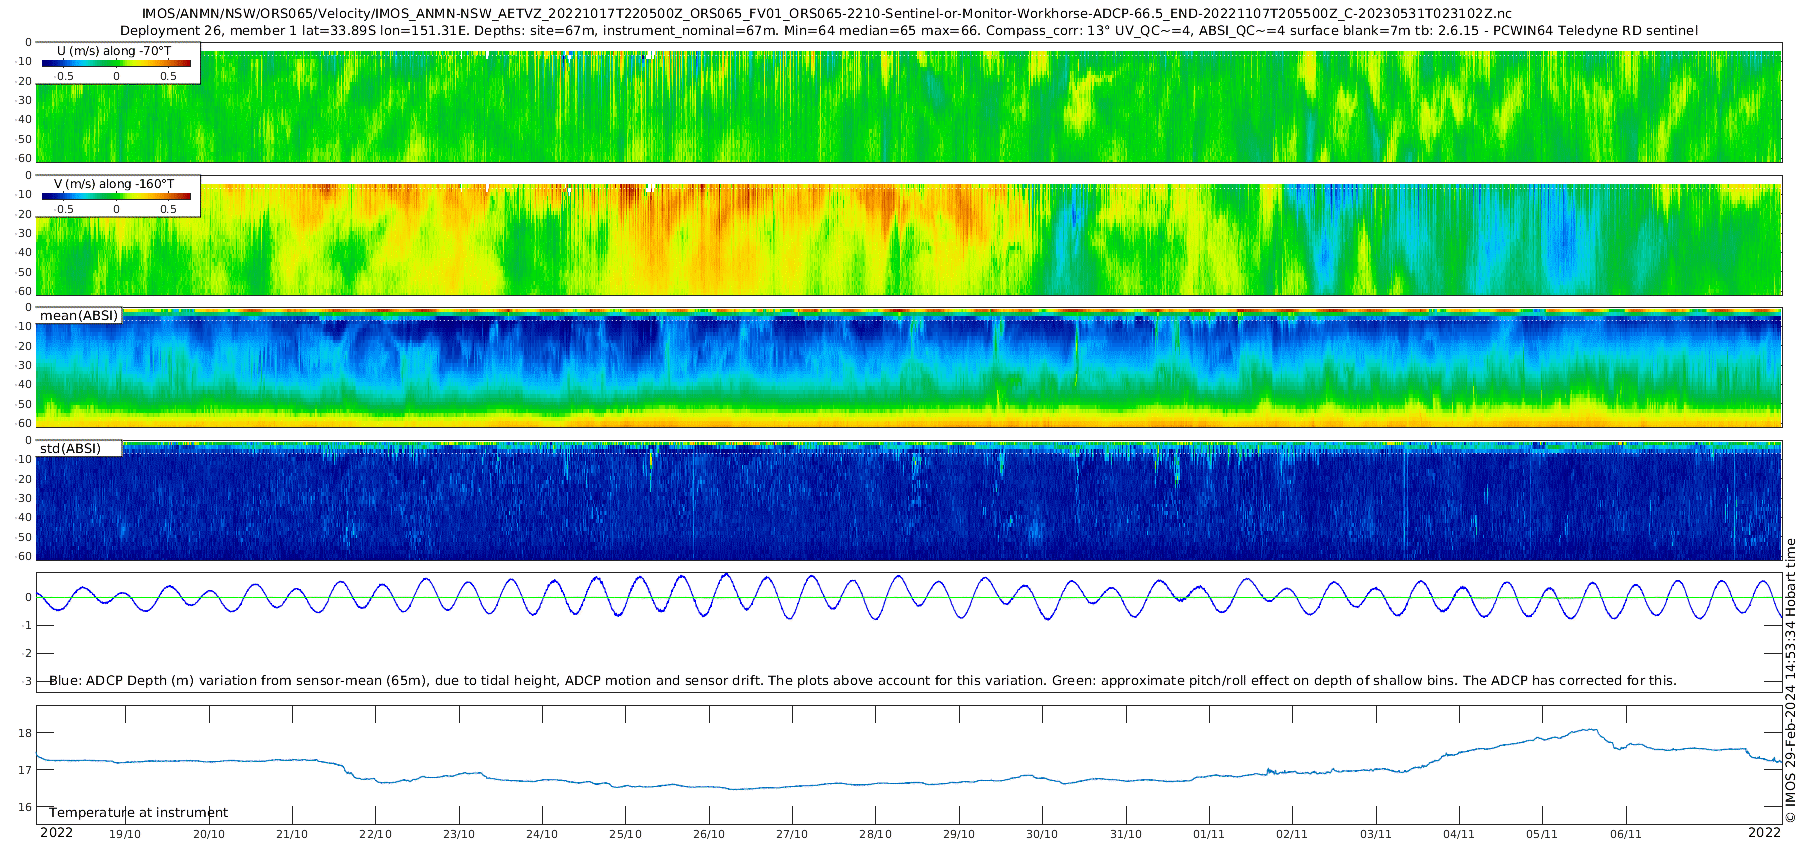Click the U velocity colorbar legend

(118, 62)
